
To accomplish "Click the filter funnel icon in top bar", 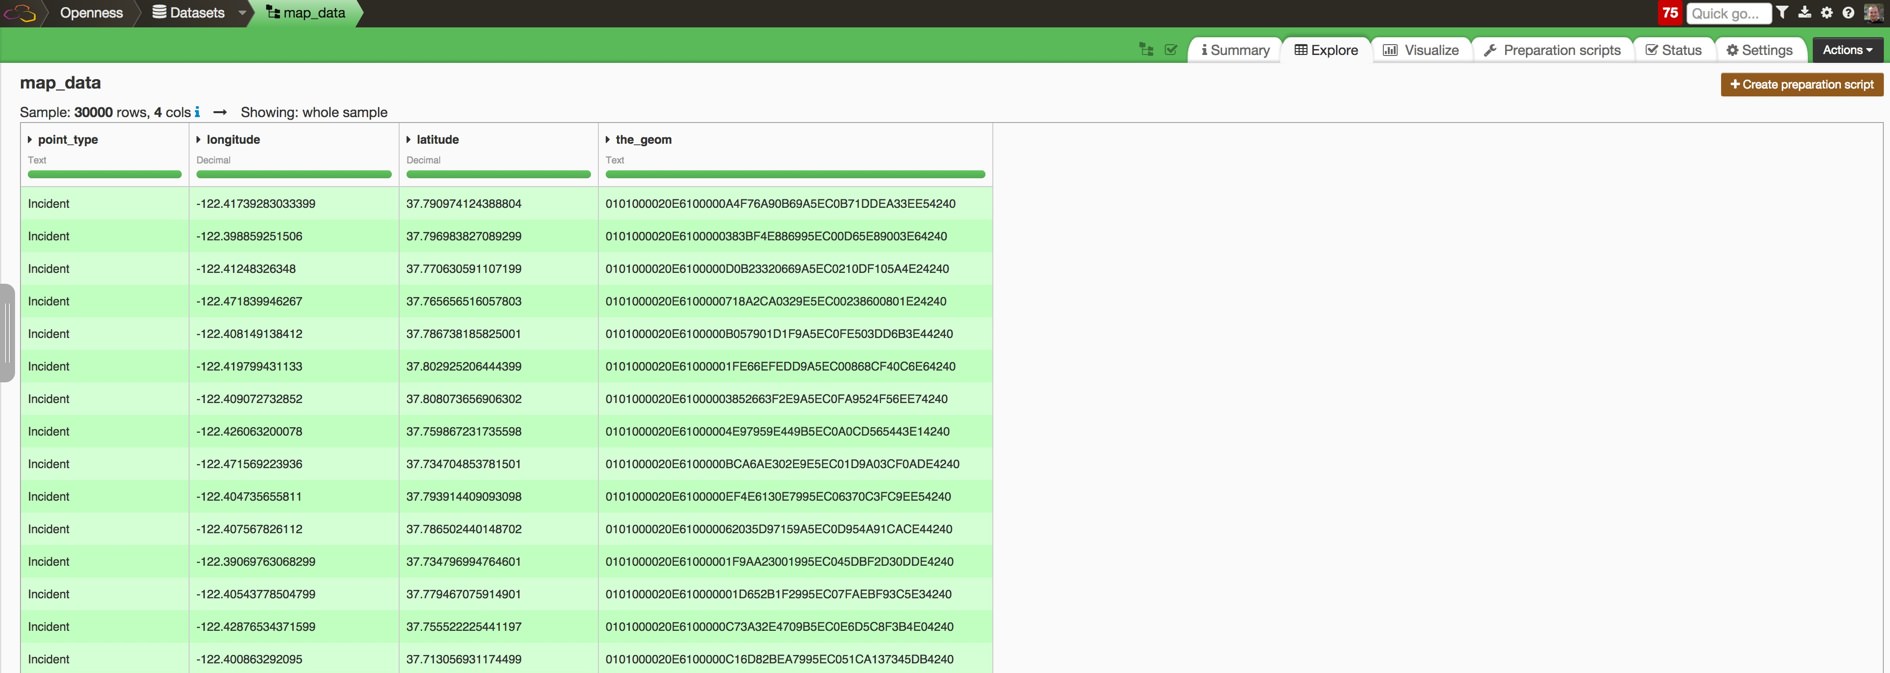I will pyautogui.click(x=1783, y=13).
